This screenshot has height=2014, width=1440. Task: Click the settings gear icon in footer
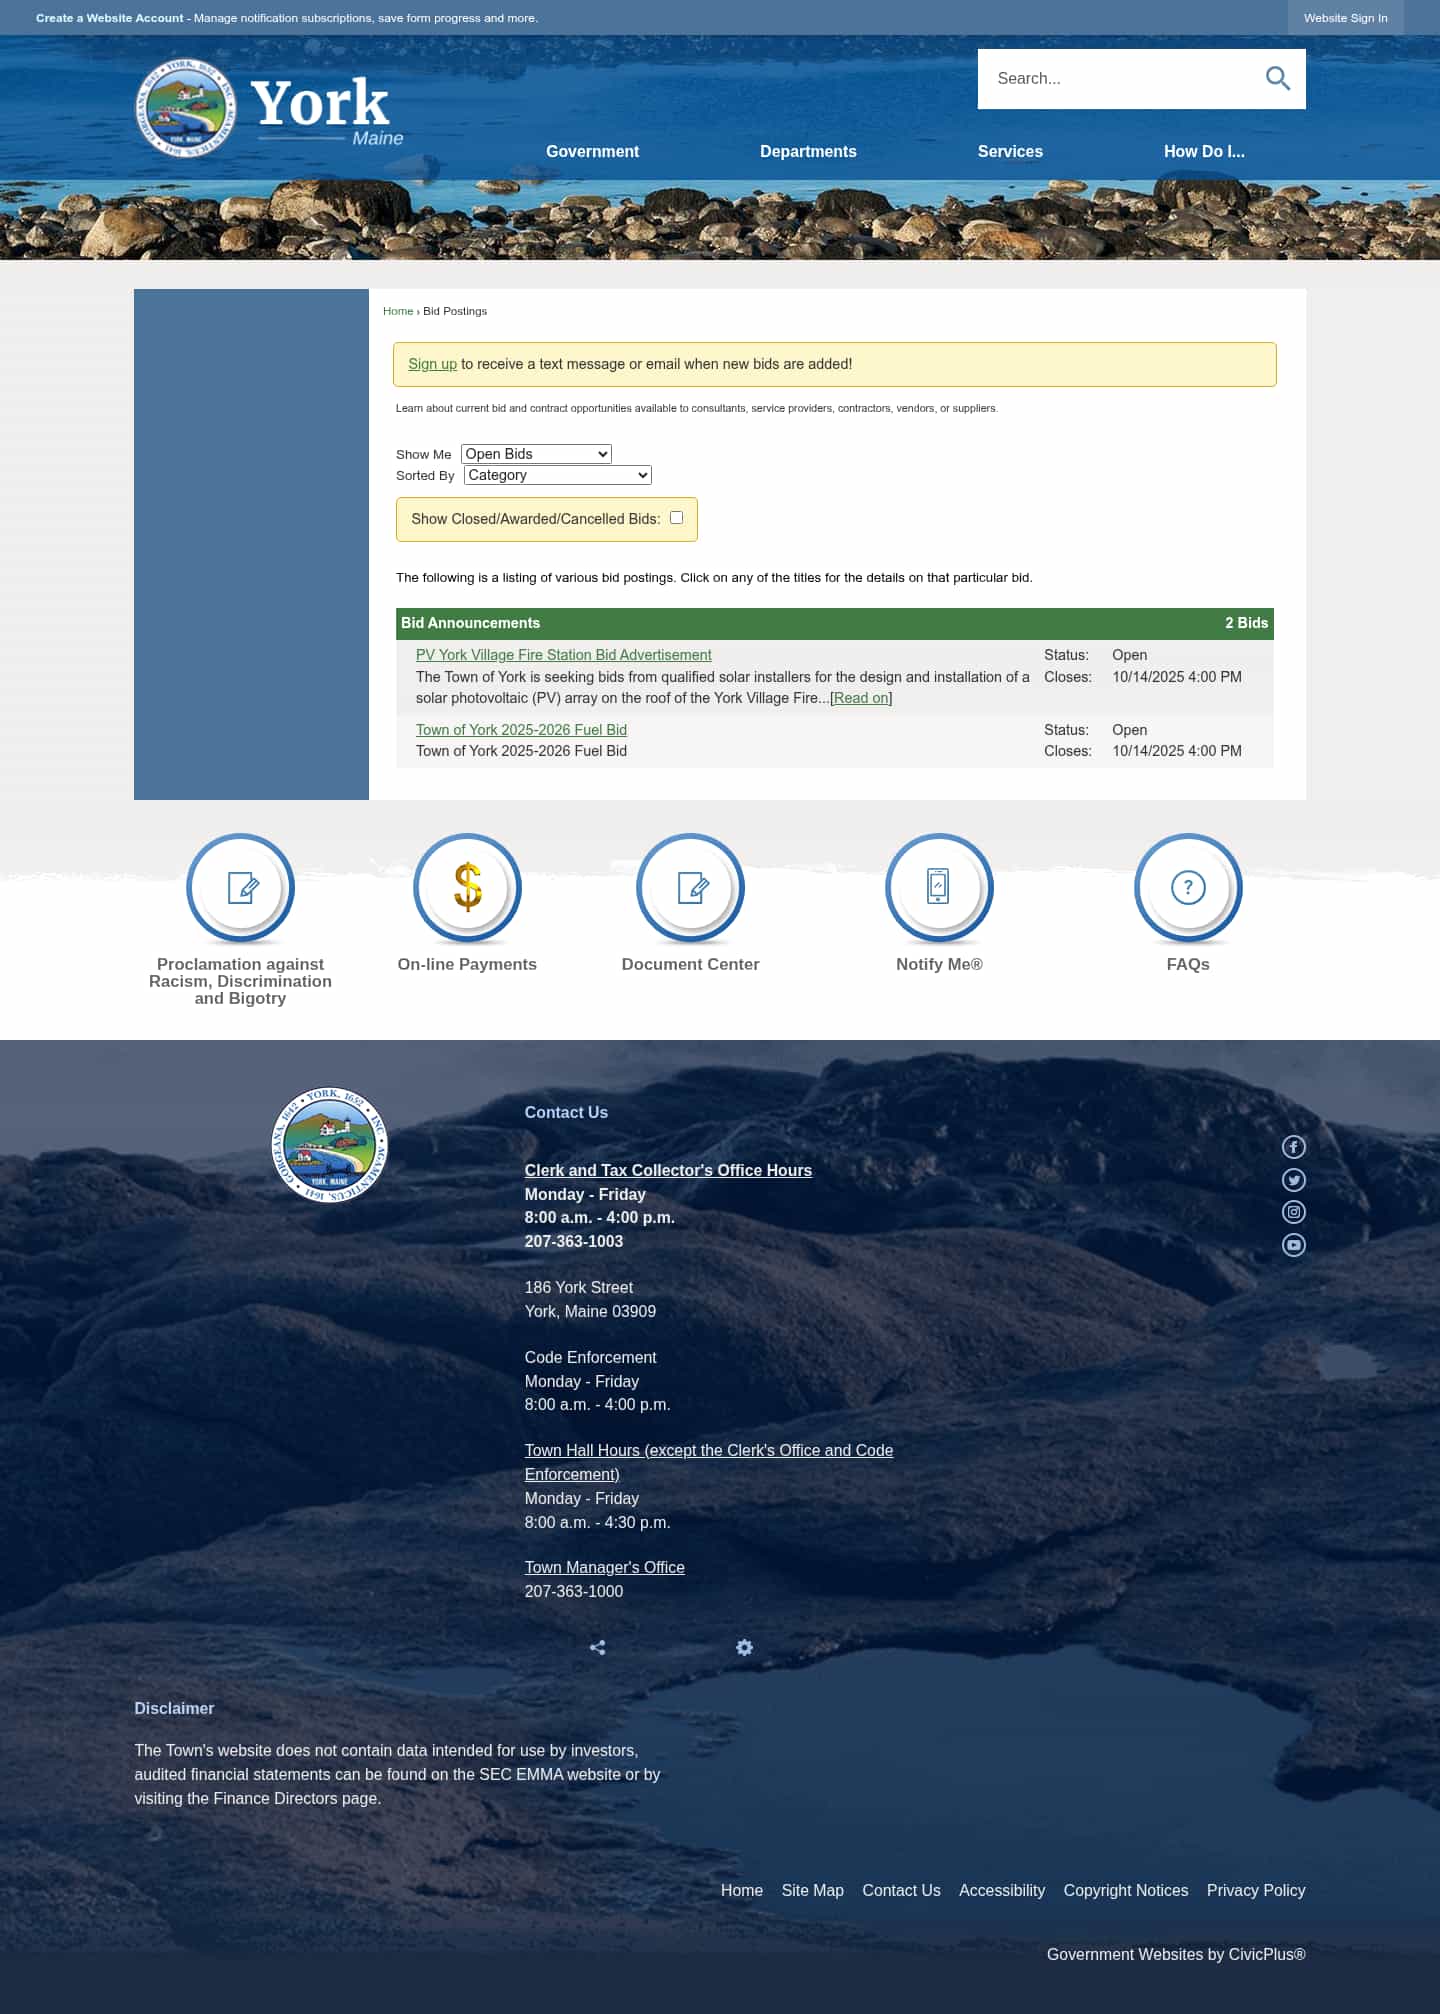click(x=744, y=1647)
